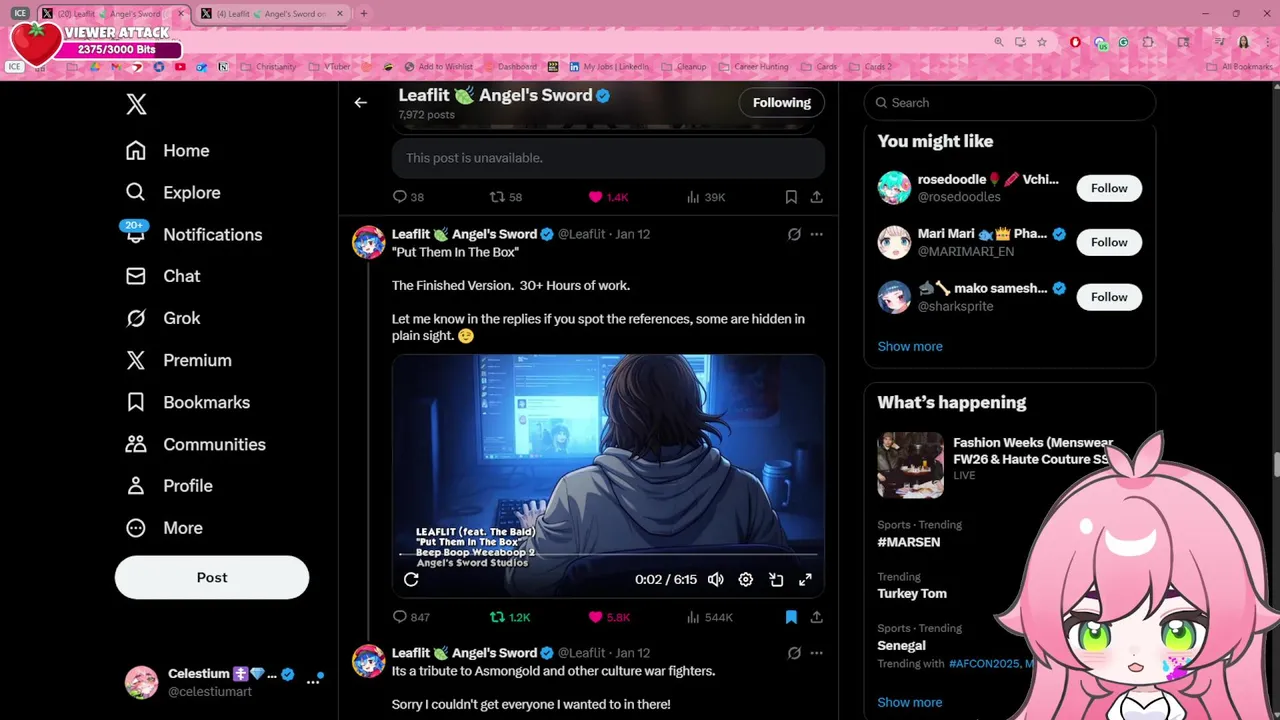Open the VTuber bookmarks folder
Image resolution: width=1280 pixels, height=720 pixels.
pyautogui.click(x=329, y=67)
